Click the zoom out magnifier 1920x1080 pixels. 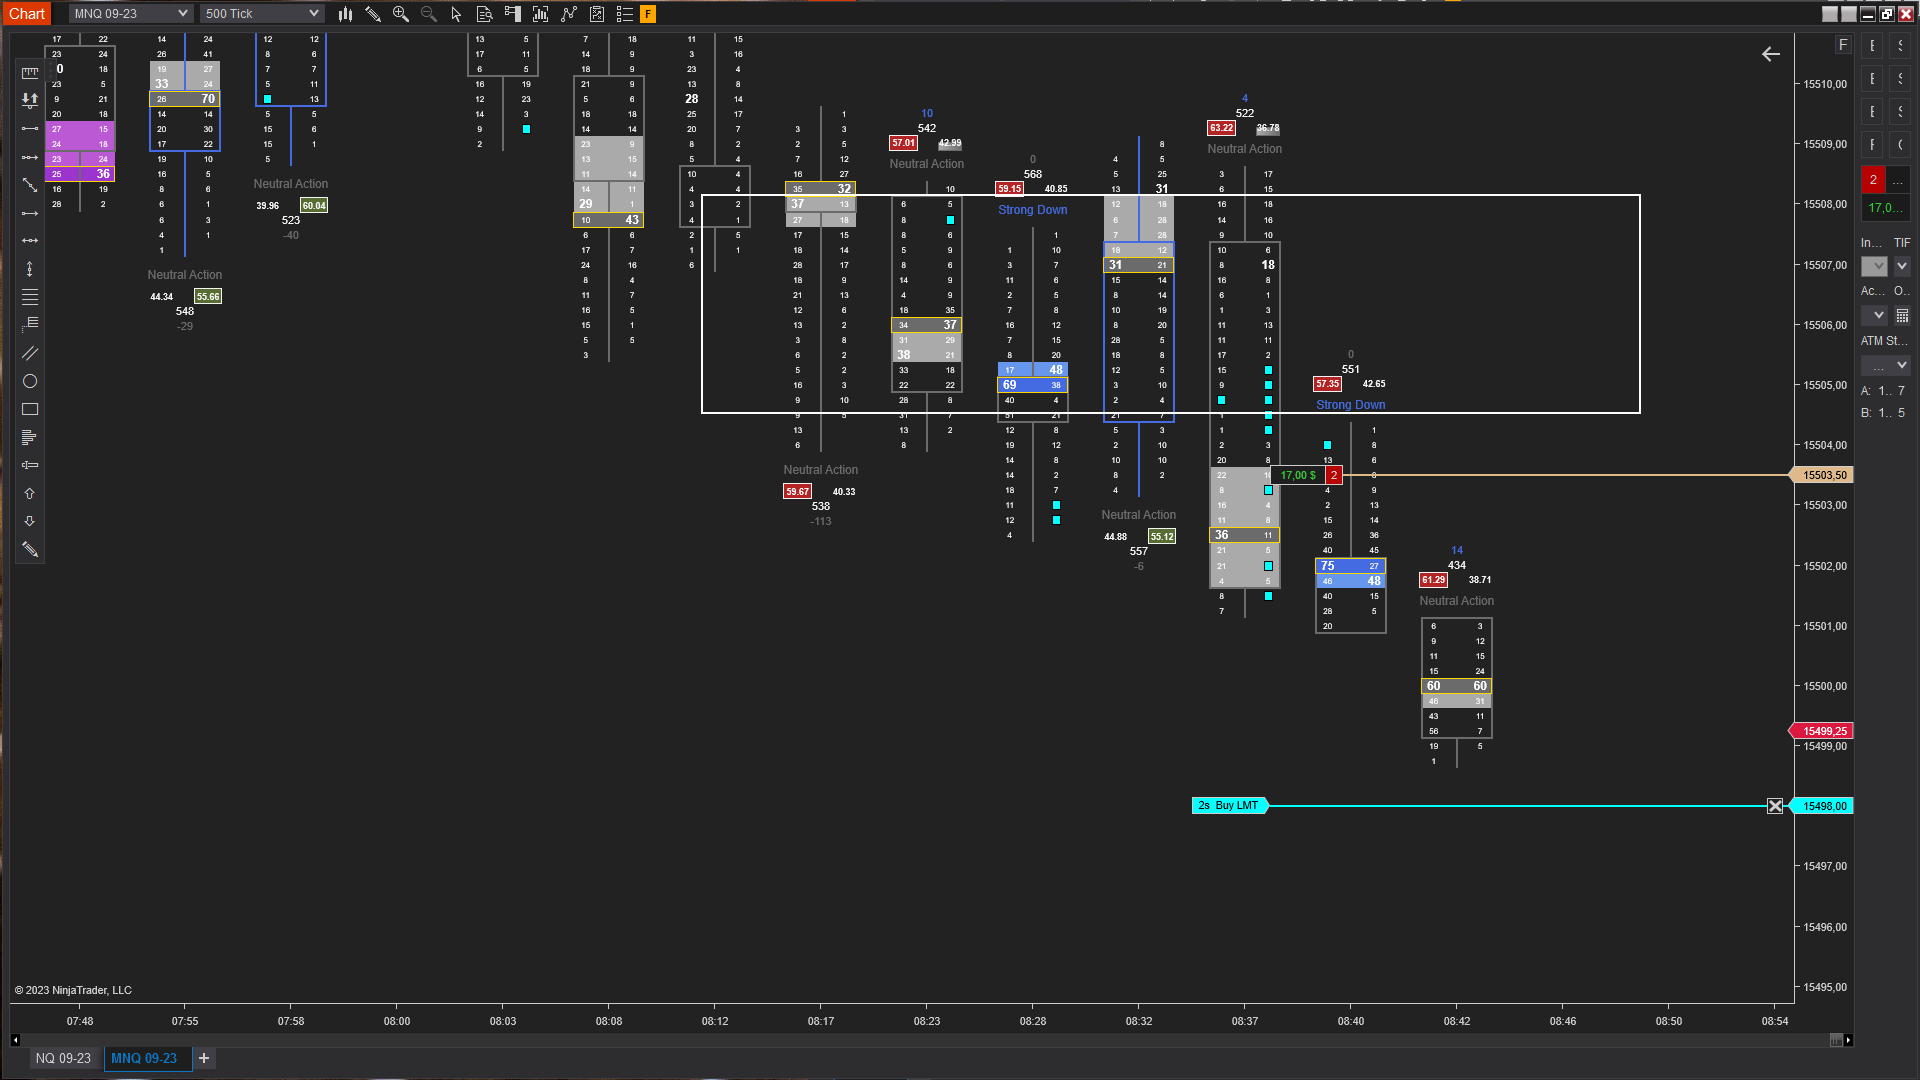429,14
